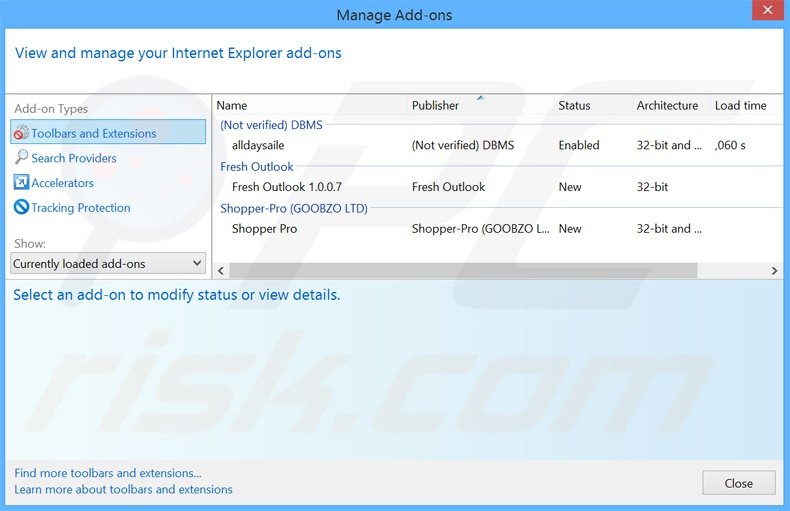Select the Shopper Pro add-on
The image size is (790, 511).
coord(264,229)
